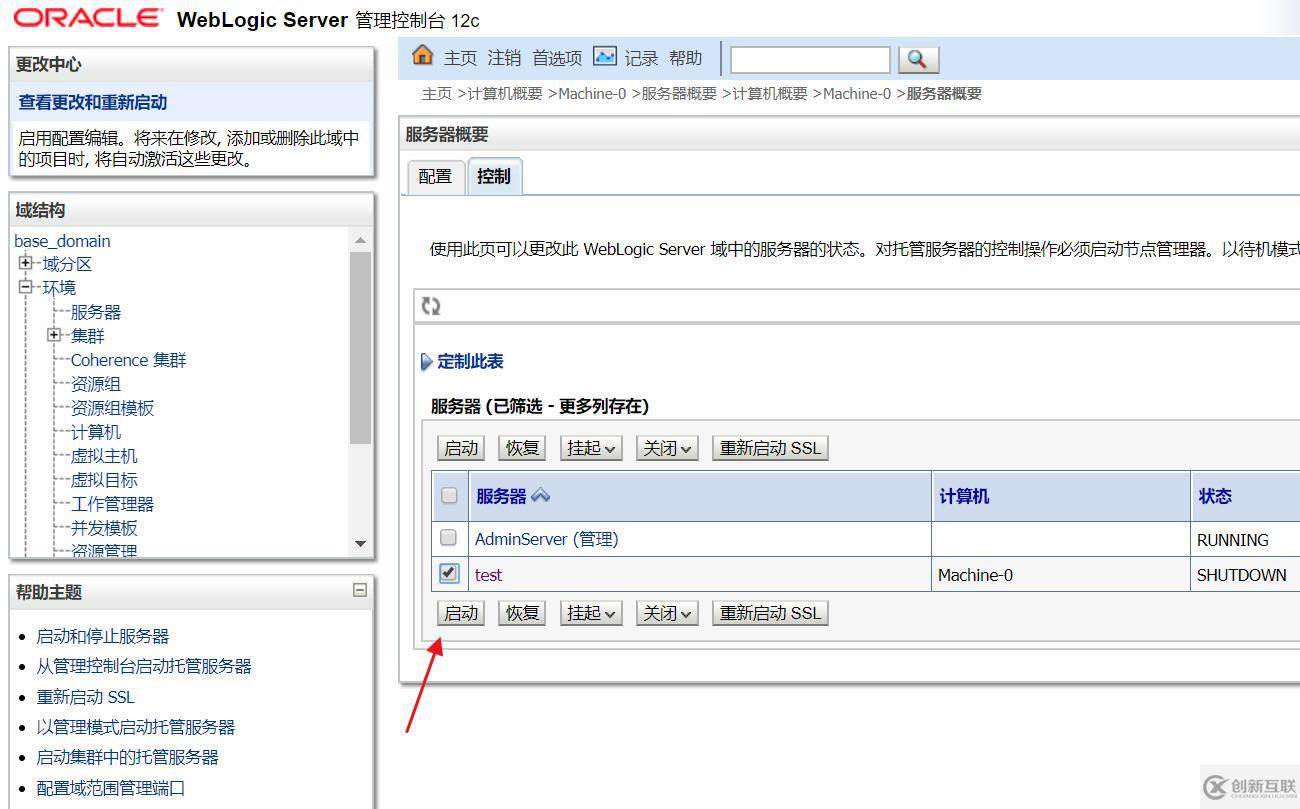1300x809 pixels.
Task: Sort by the 计算机 column header
Action: (x=964, y=496)
